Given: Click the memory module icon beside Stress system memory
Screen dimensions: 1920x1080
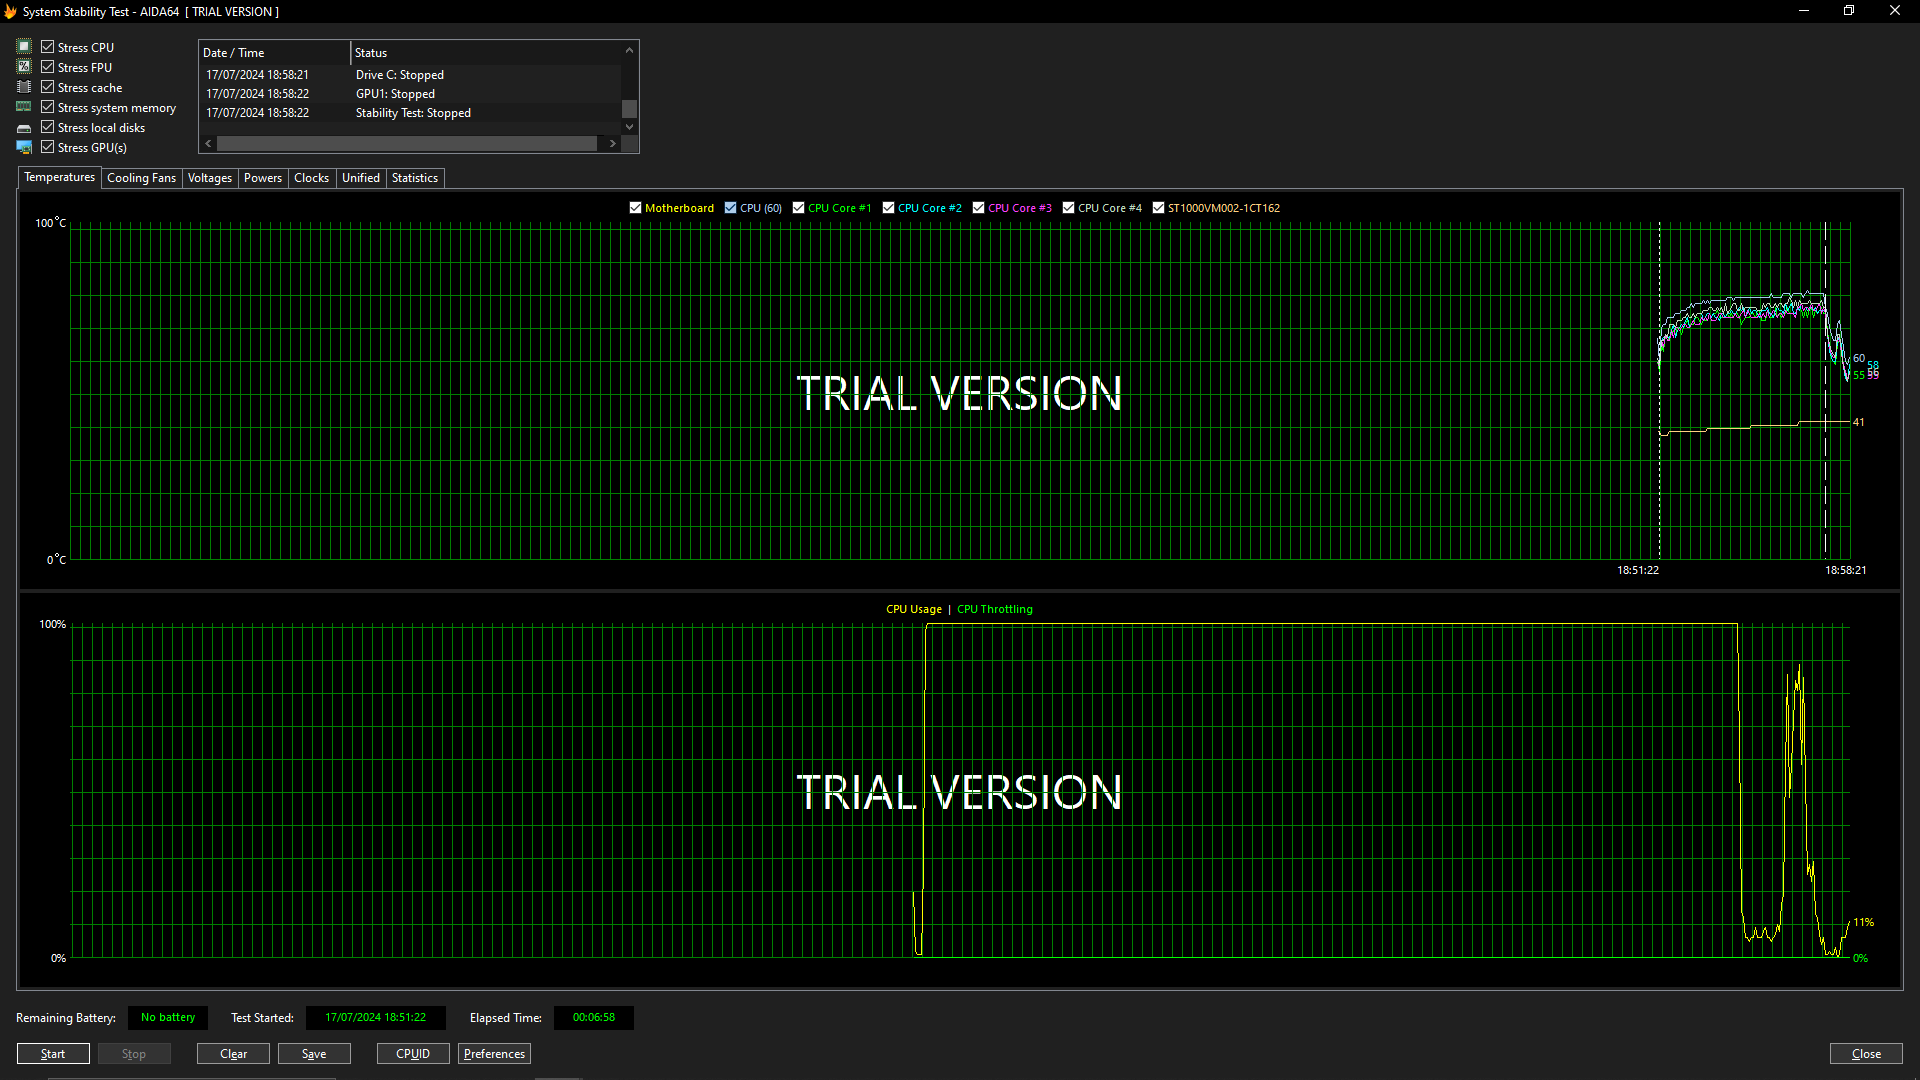Looking at the screenshot, I should pyautogui.click(x=24, y=107).
